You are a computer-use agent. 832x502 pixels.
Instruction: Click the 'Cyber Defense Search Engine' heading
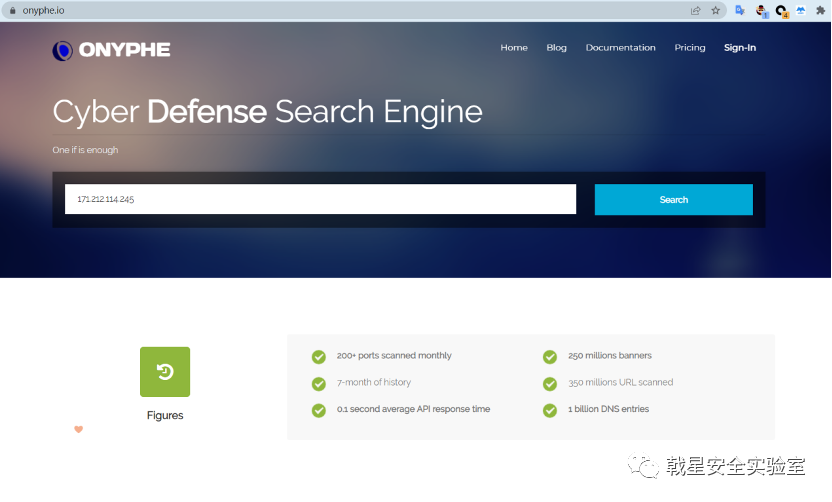point(267,112)
